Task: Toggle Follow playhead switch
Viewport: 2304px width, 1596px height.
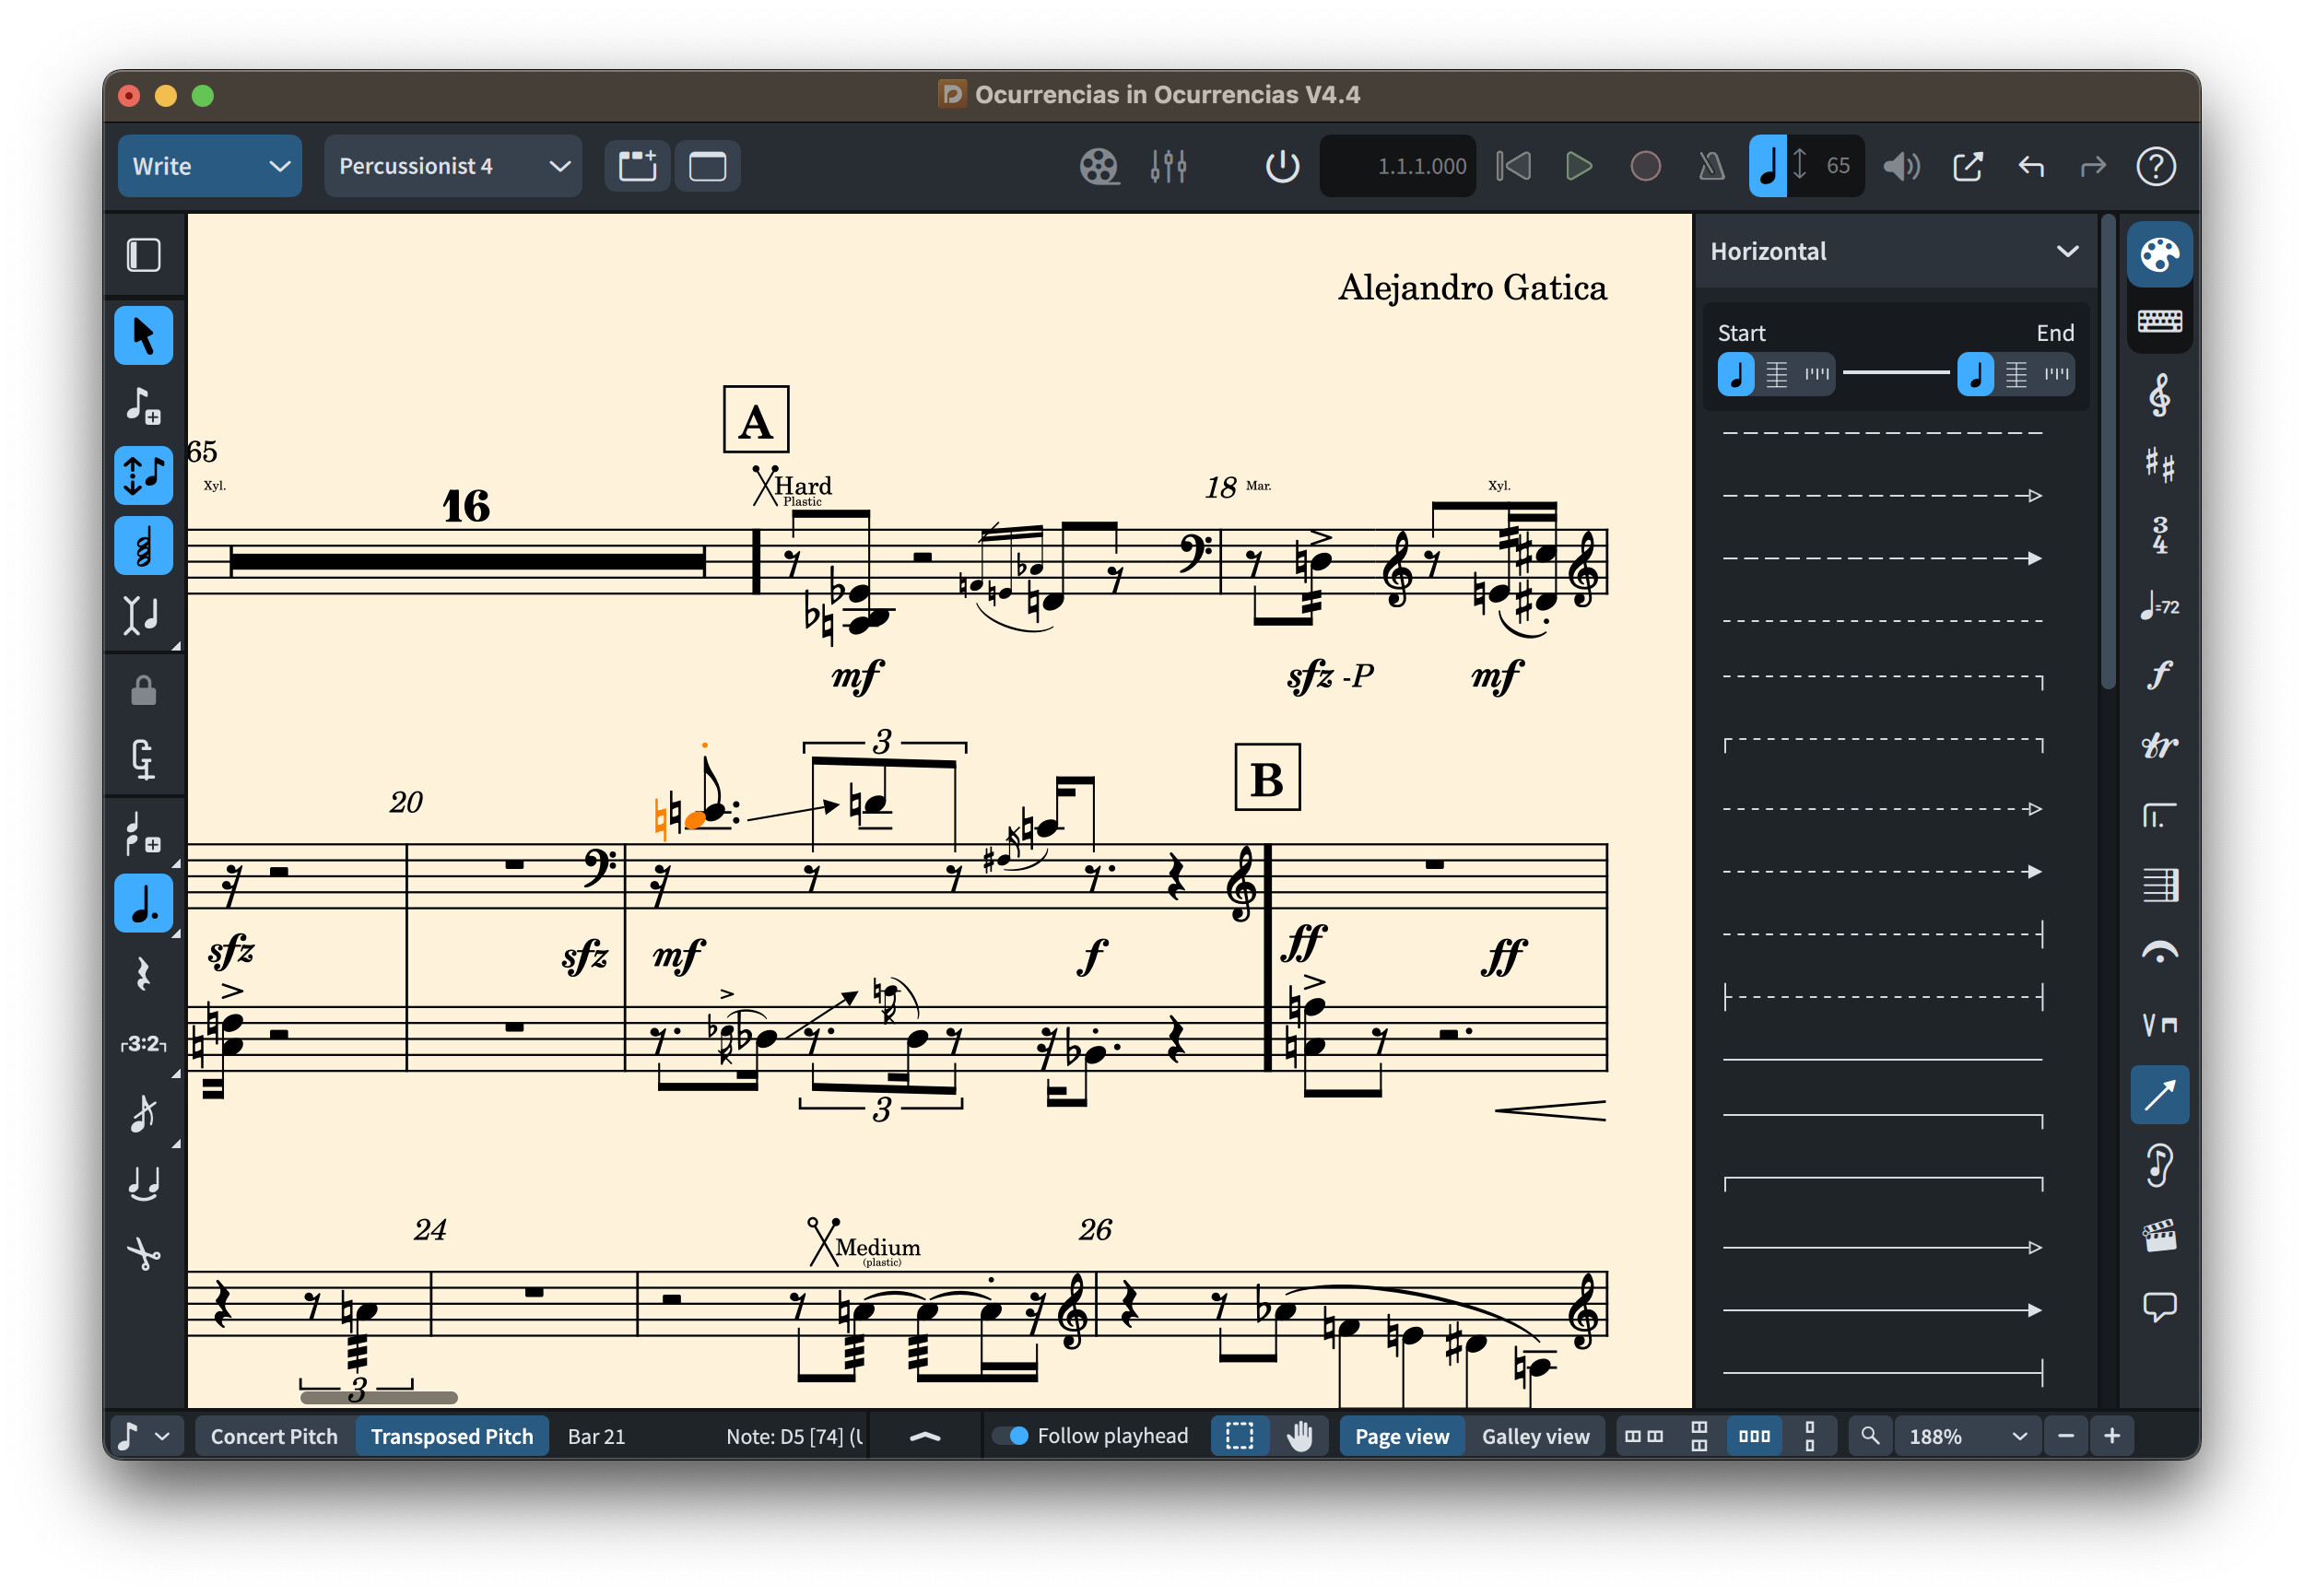Action: coord(1010,1435)
